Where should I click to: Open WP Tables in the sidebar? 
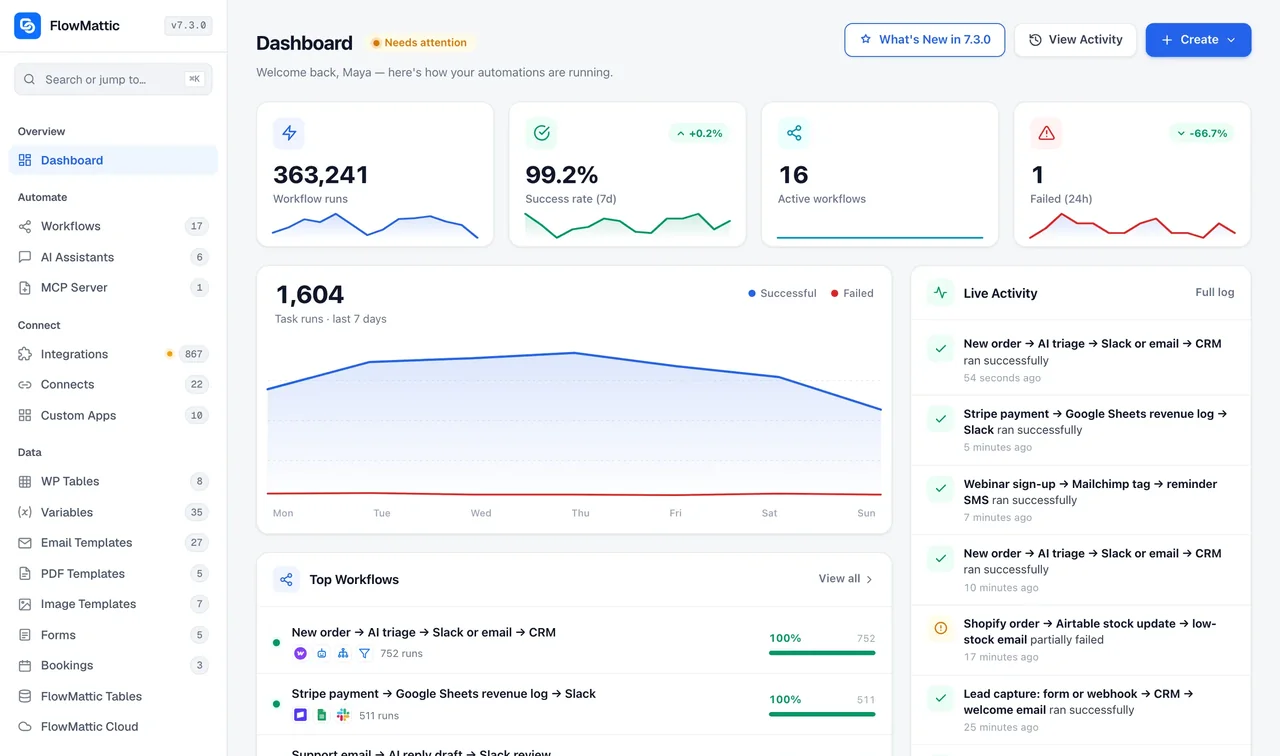113,481
